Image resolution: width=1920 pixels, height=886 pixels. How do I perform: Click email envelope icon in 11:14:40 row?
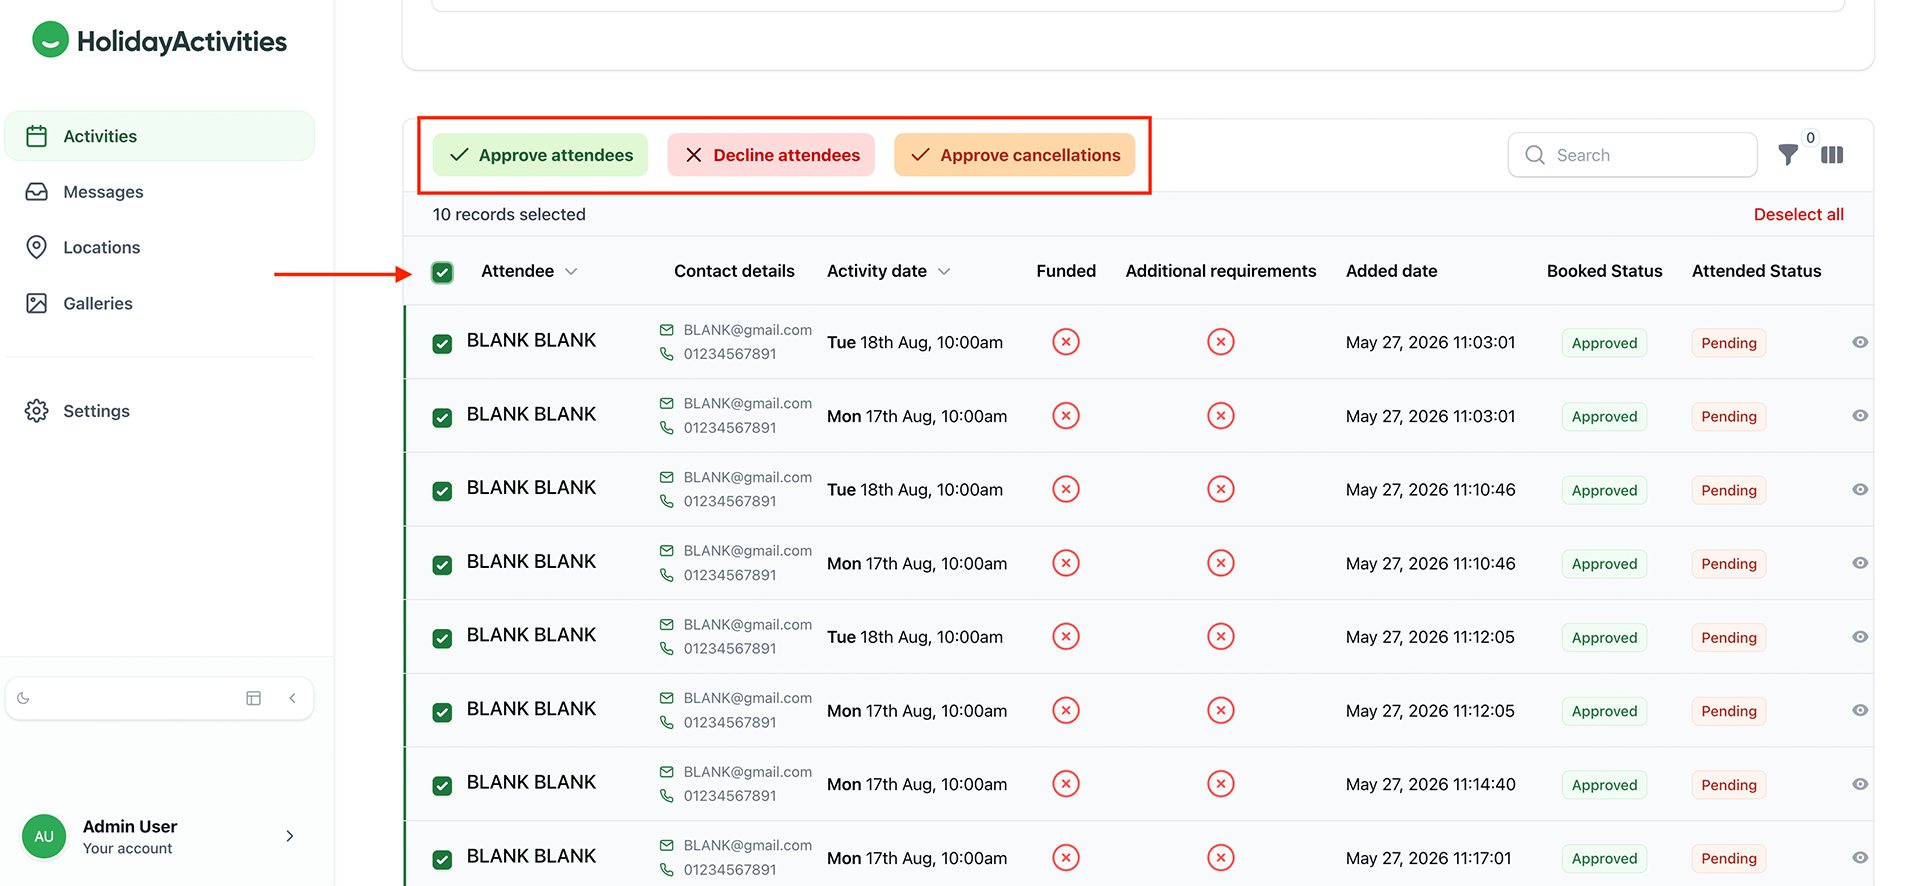(x=667, y=772)
